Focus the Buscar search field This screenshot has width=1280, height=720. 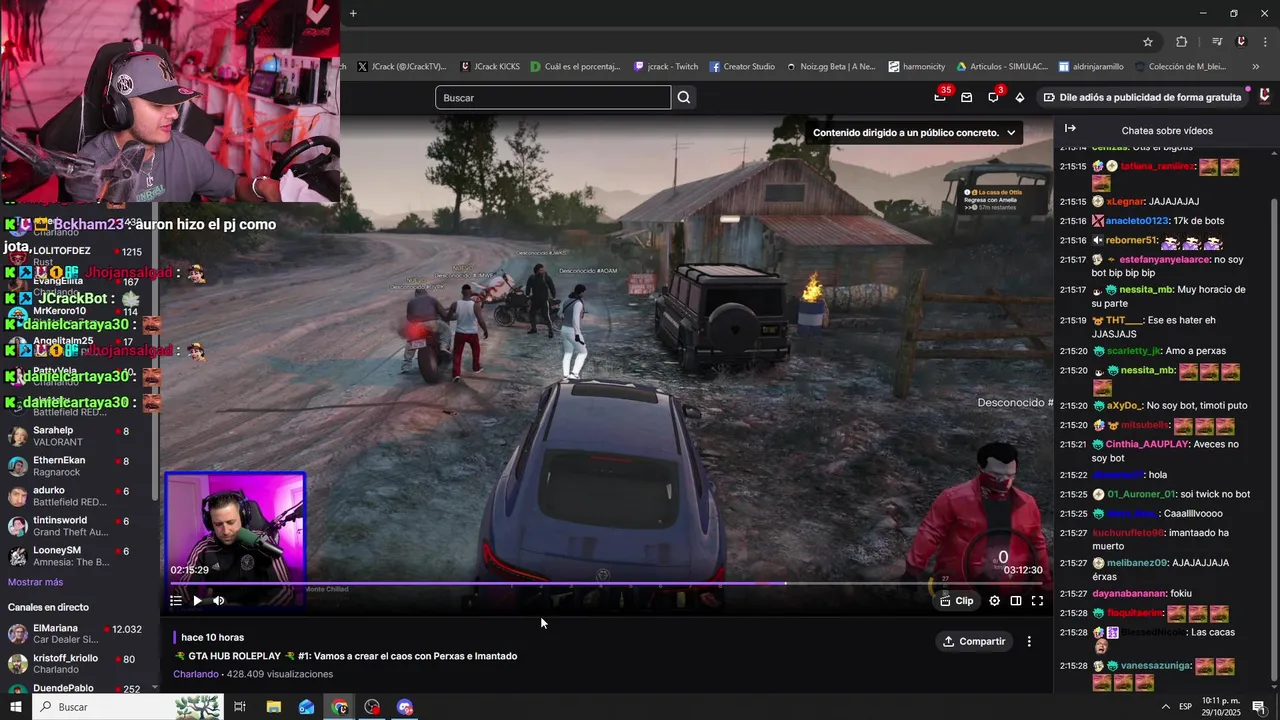(553, 98)
